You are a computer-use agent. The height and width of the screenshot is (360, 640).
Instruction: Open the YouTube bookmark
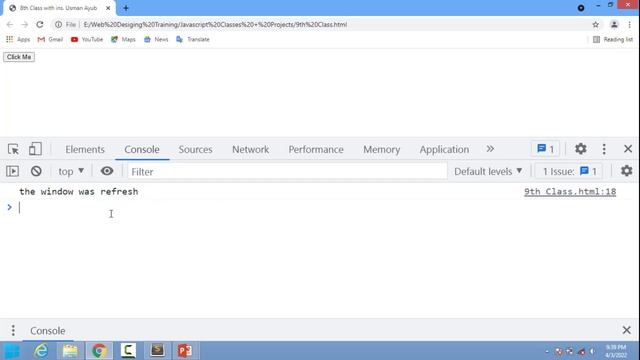(x=87, y=39)
